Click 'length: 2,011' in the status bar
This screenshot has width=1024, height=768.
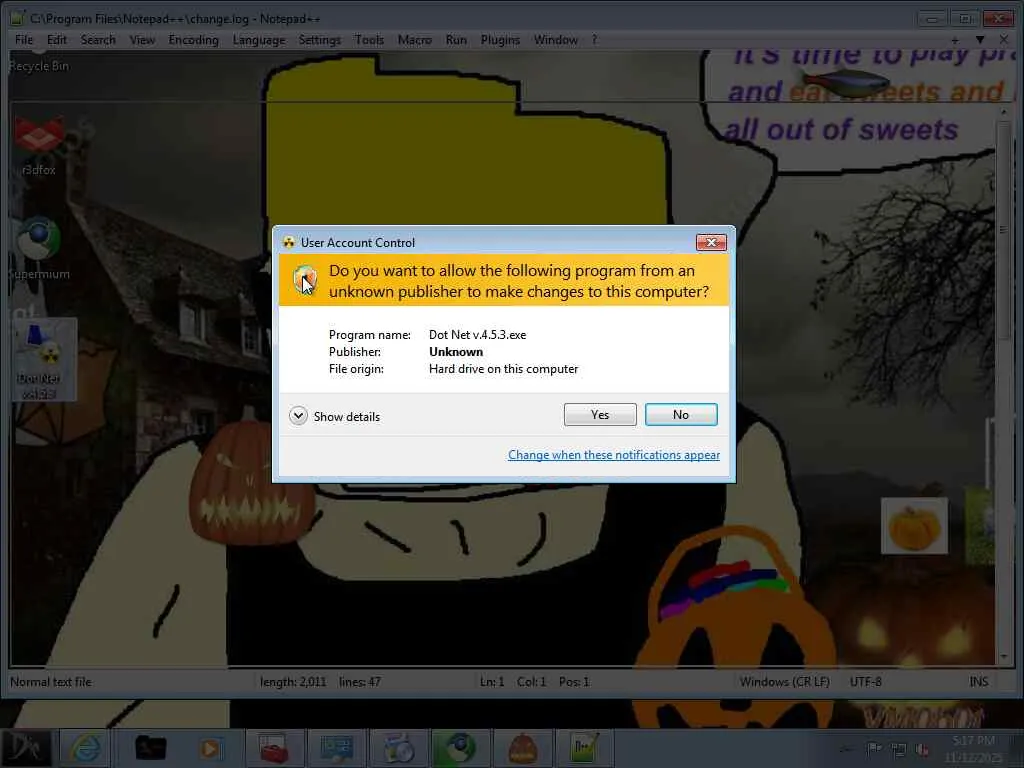click(293, 682)
